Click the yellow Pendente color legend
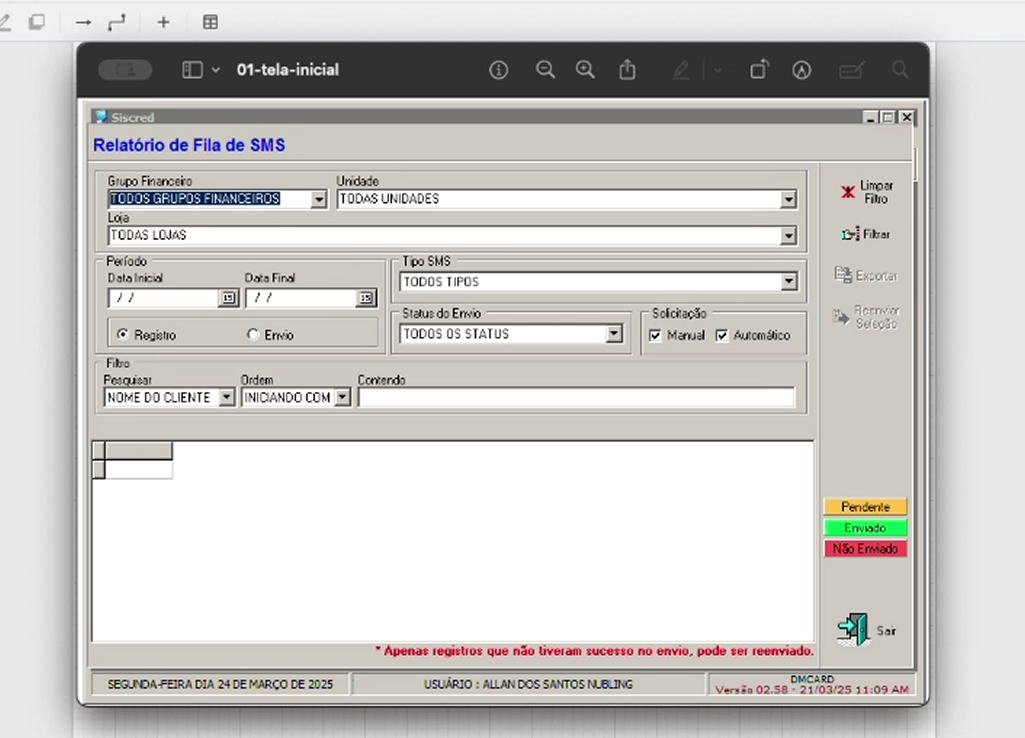This screenshot has height=738, width=1025. click(x=865, y=507)
